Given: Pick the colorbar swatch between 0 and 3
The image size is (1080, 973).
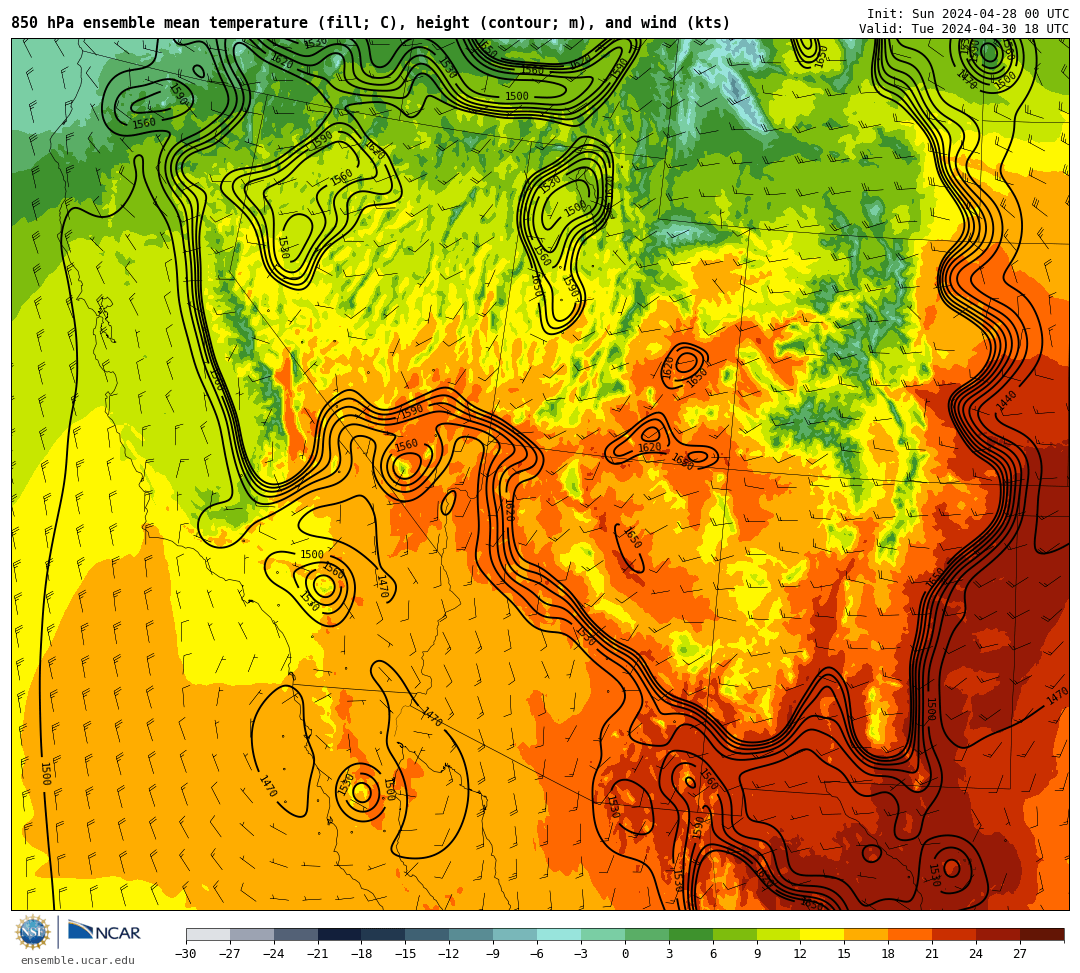Looking at the screenshot, I should tap(647, 934).
